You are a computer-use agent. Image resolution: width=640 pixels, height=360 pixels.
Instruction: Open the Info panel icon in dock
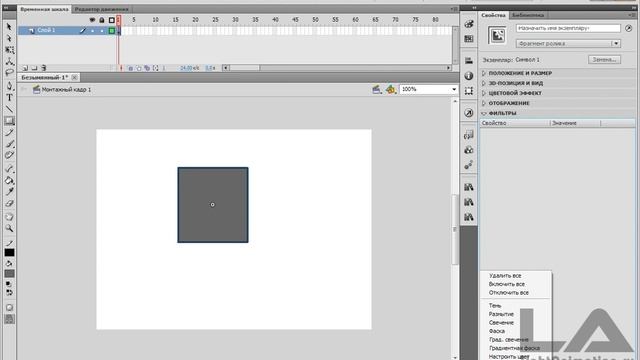tap(469, 76)
